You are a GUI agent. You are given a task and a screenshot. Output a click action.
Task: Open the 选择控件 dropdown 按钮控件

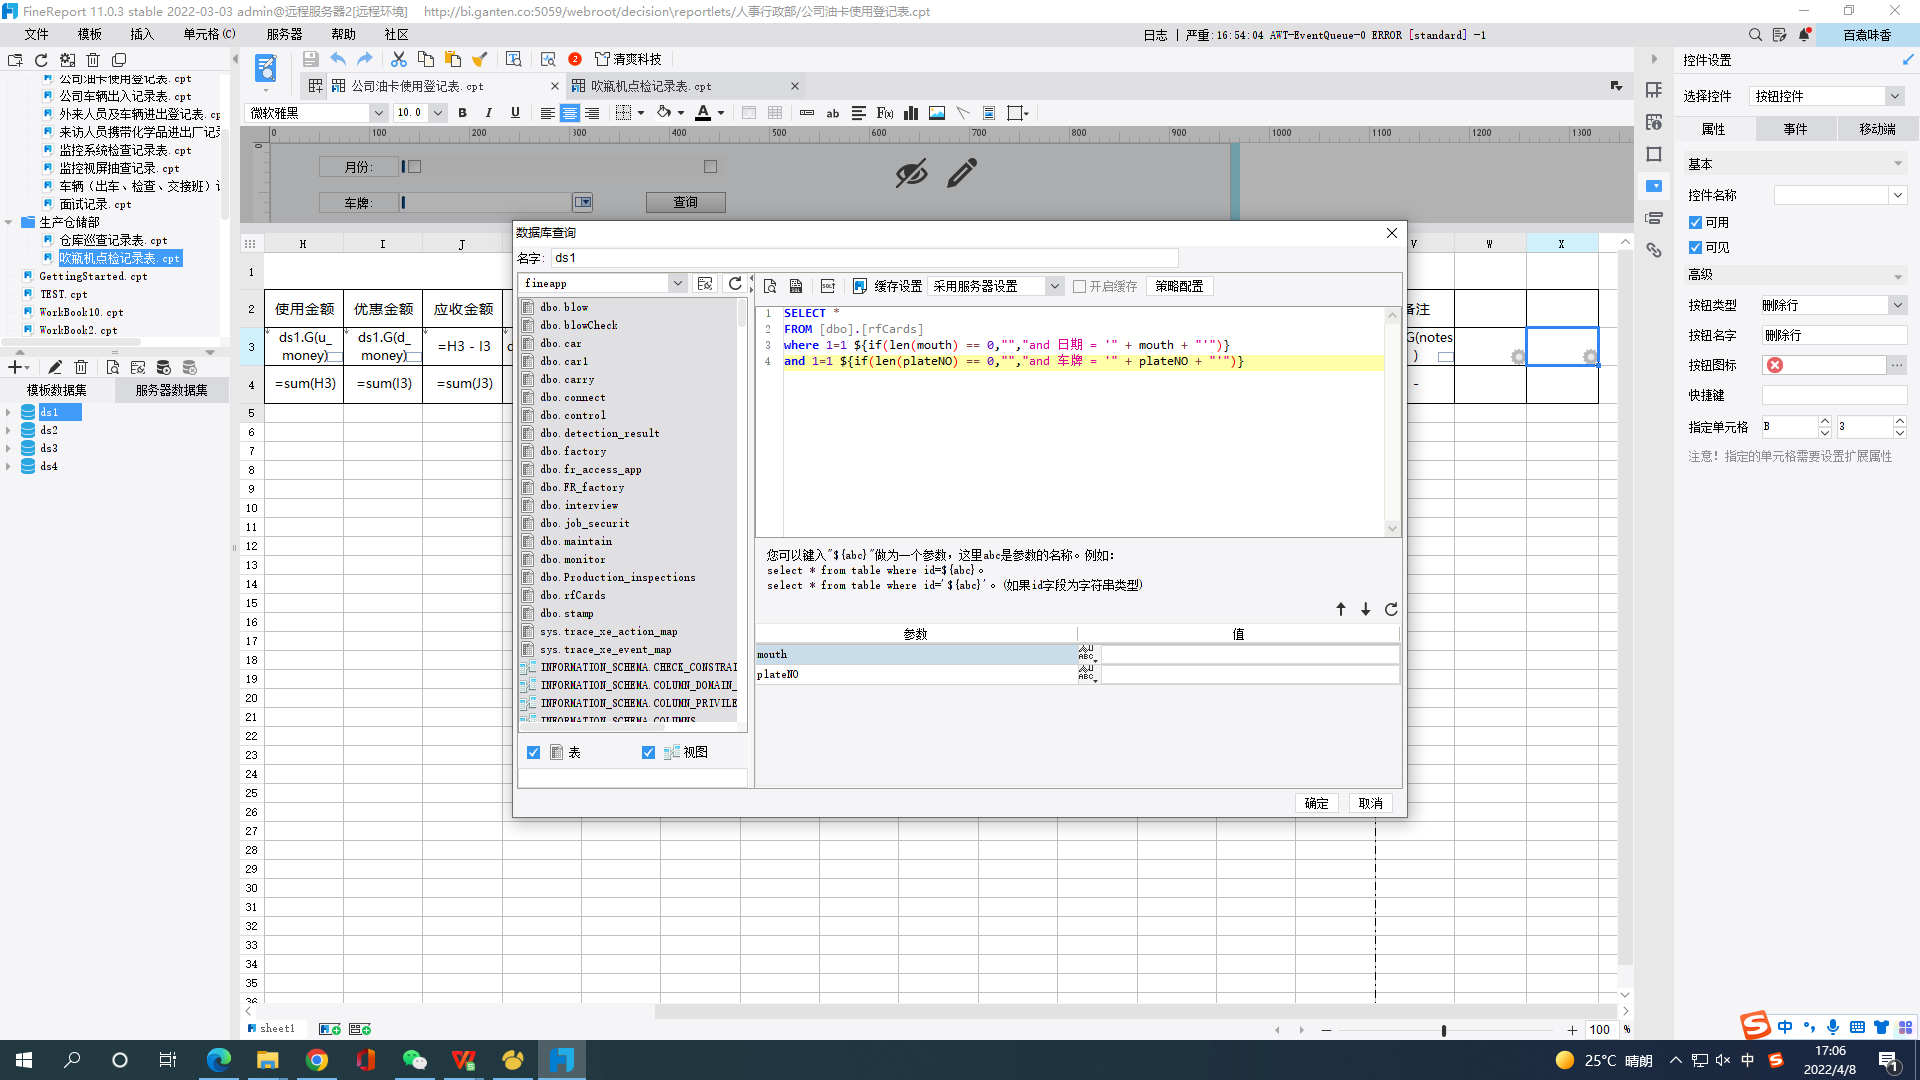click(1894, 97)
